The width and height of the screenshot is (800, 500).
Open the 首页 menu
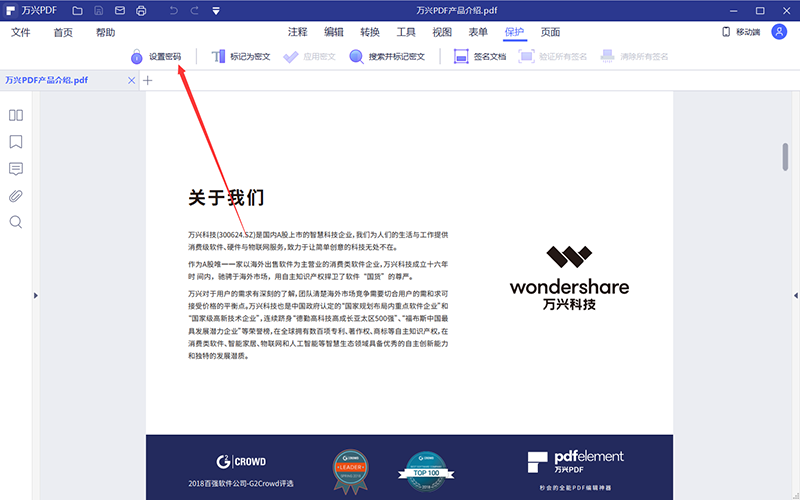[x=63, y=32]
